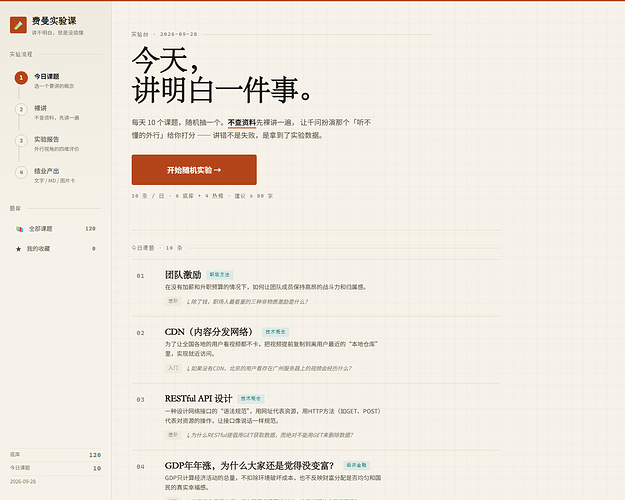
Task: Click the 今日课题 · 10 条 heading
Action: 157,248
